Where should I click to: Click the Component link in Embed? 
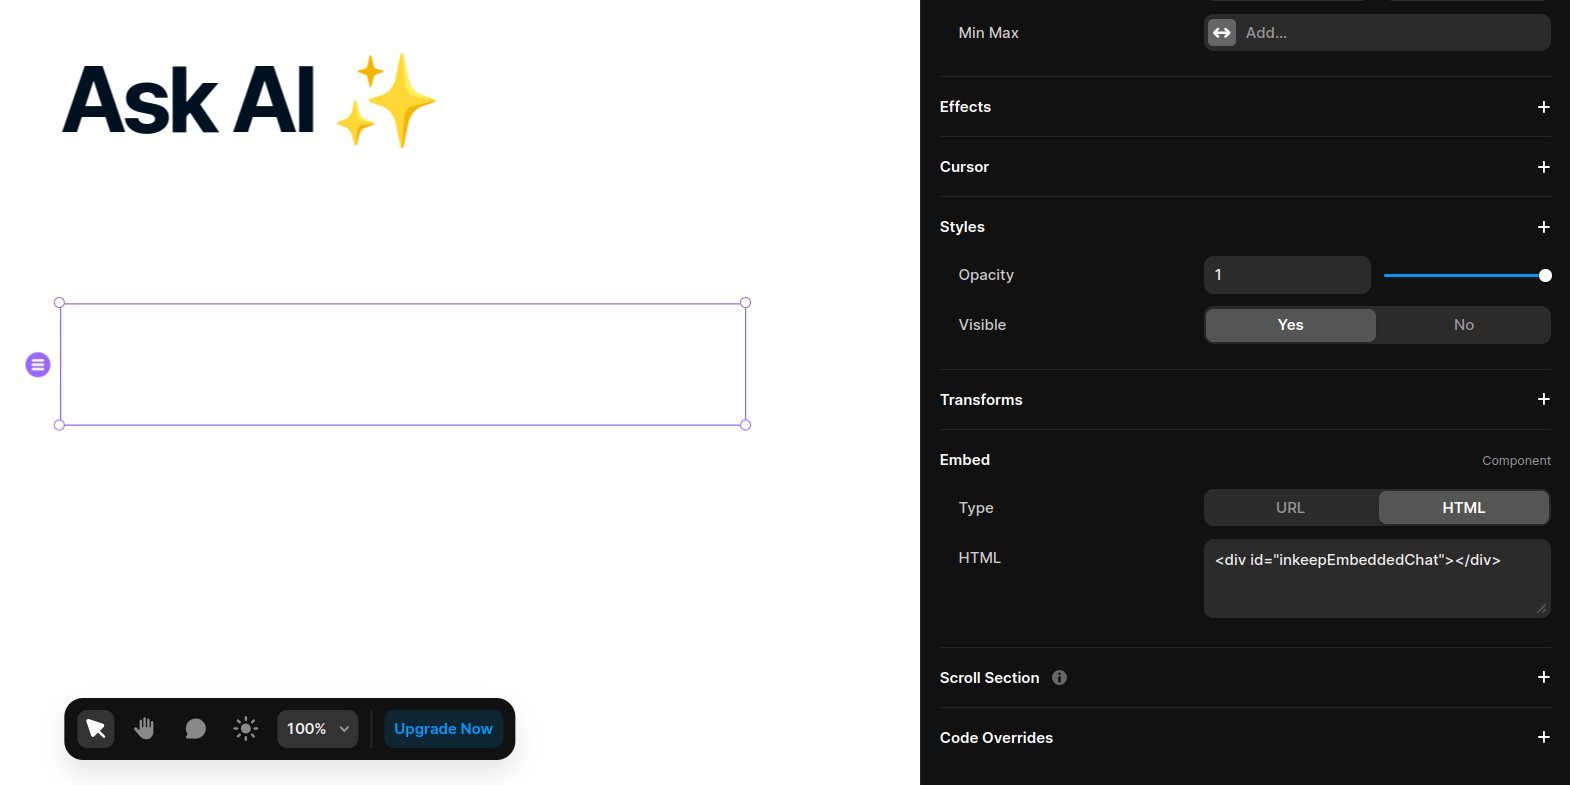(x=1516, y=461)
